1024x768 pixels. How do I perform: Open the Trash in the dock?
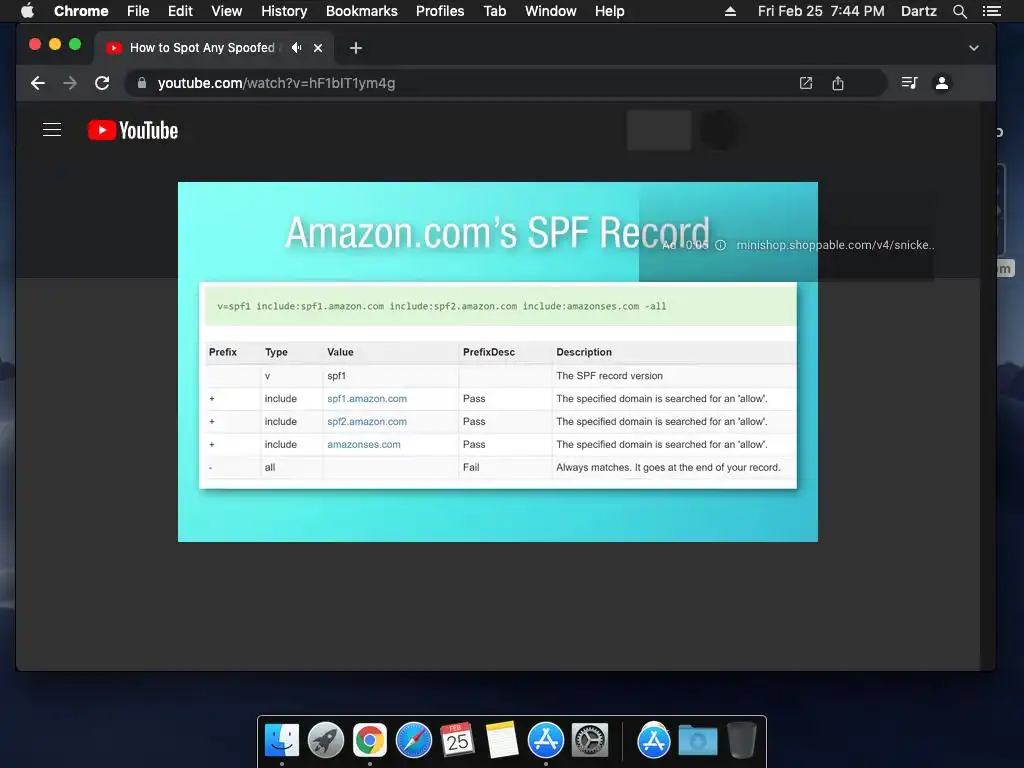tap(742, 741)
